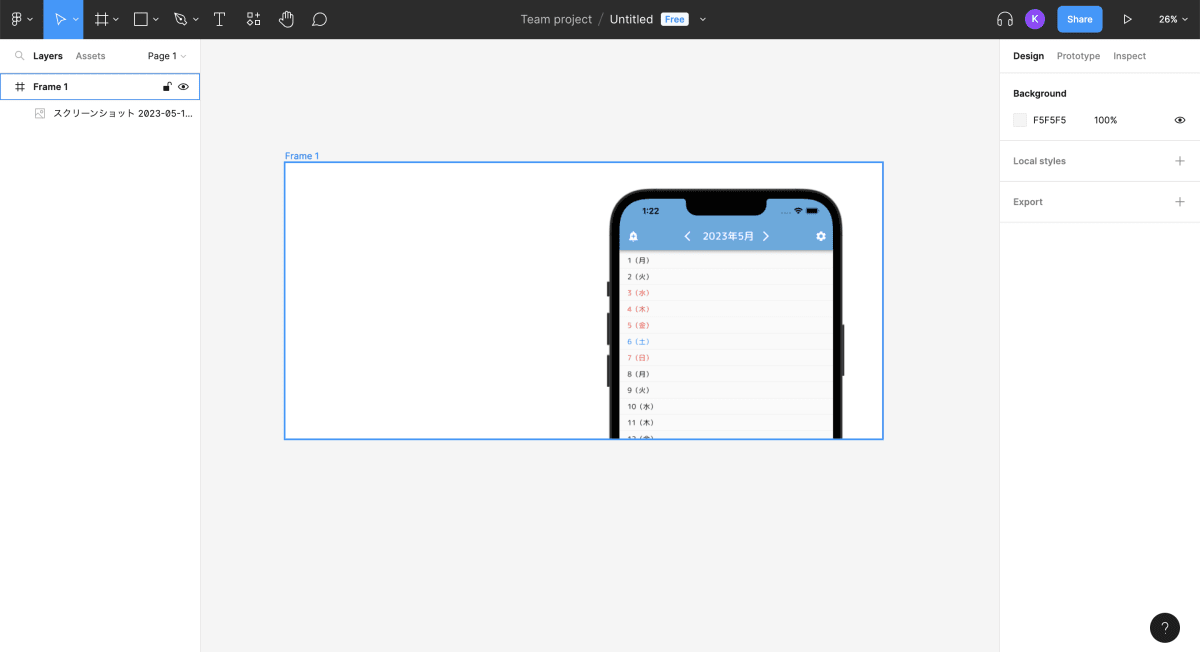
Task: Click the Share button
Action: pyautogui.click(x=1080, y=19)
